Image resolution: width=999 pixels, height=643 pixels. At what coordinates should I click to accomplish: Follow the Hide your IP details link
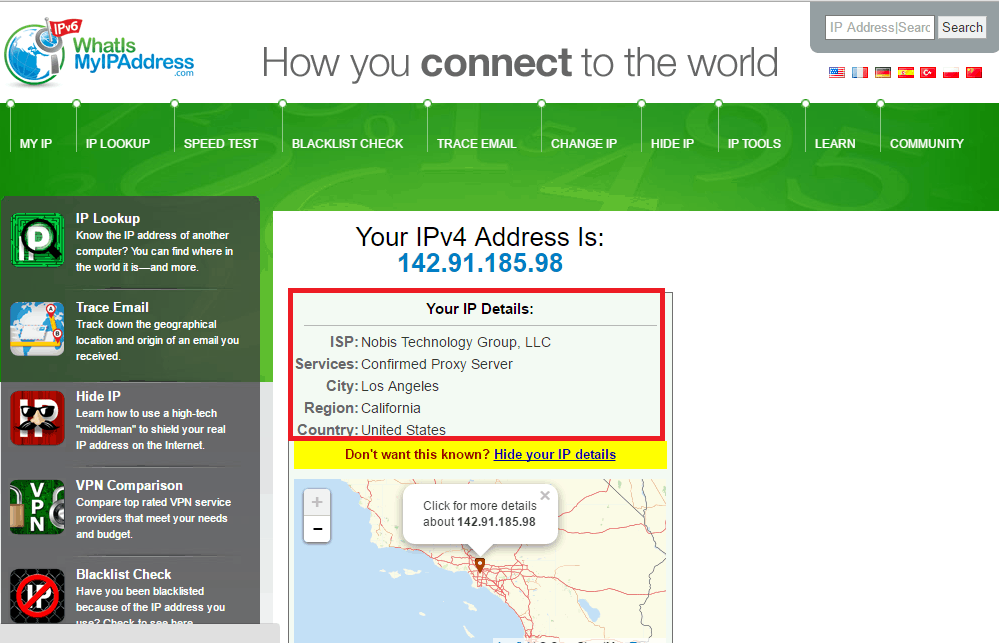pyautogui.click(x=555, y=454)
